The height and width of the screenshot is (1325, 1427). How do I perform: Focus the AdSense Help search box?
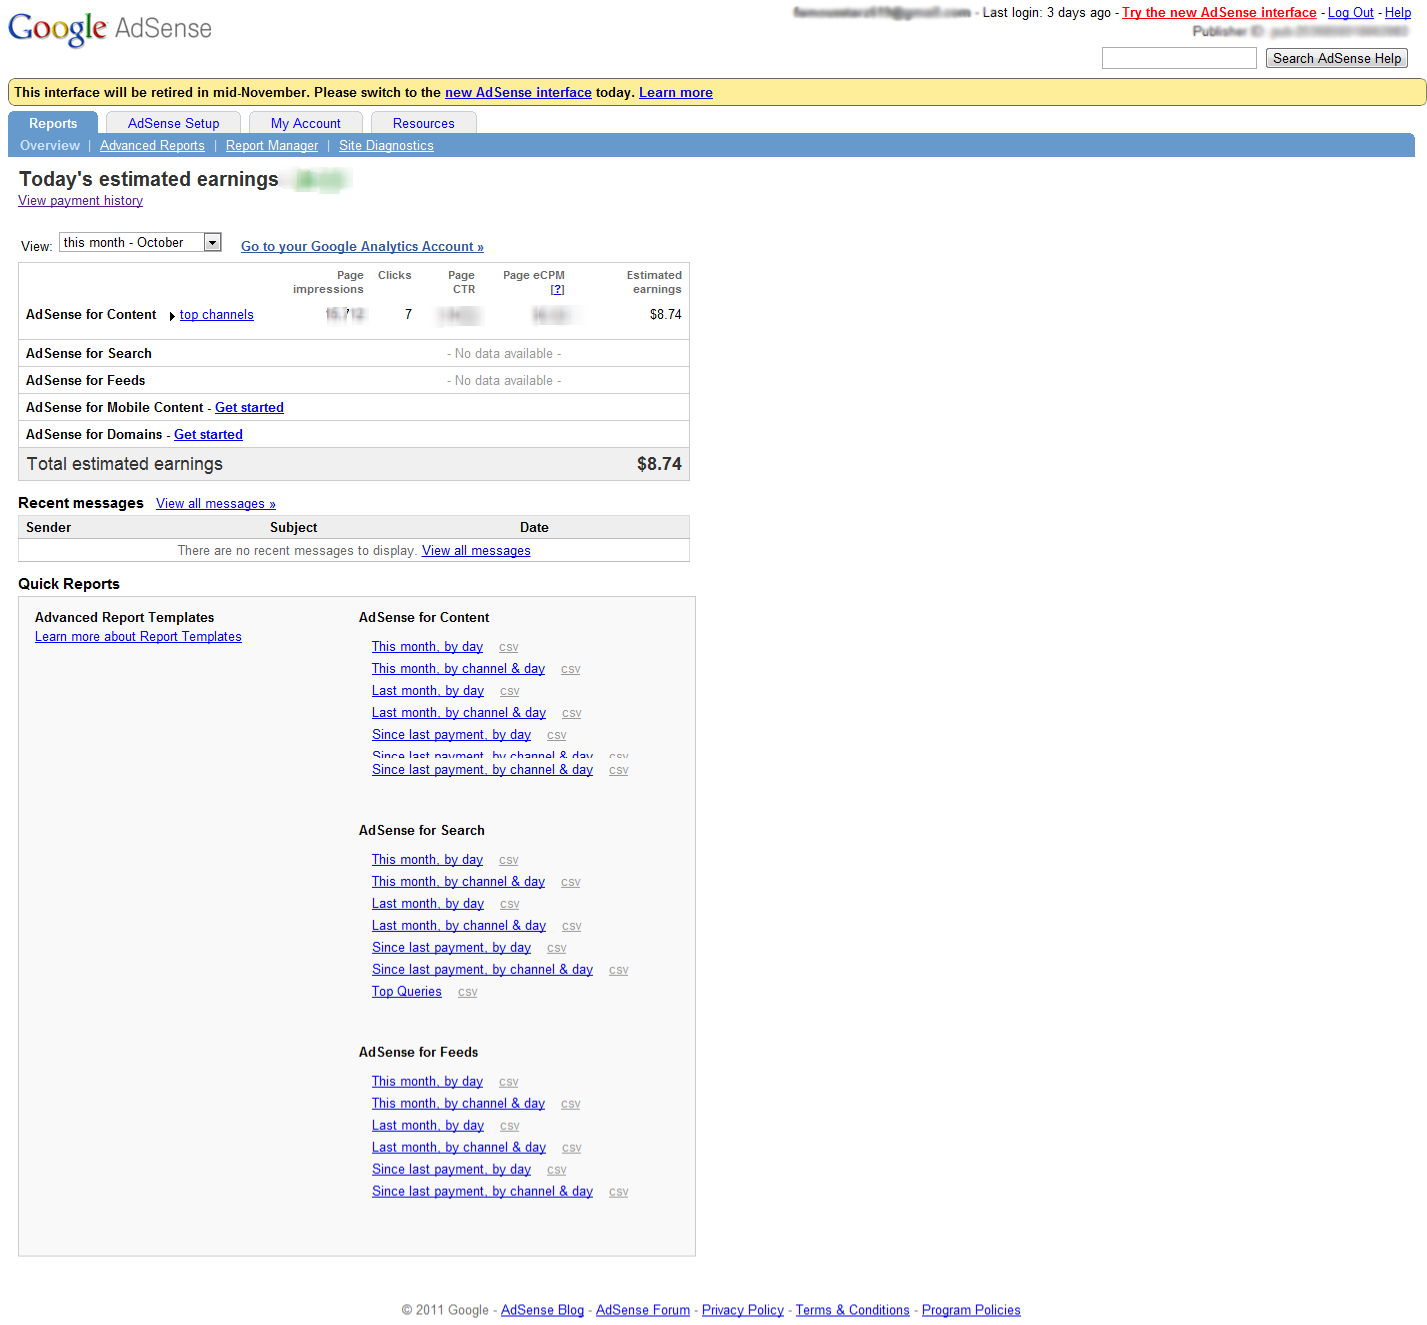1179,58
